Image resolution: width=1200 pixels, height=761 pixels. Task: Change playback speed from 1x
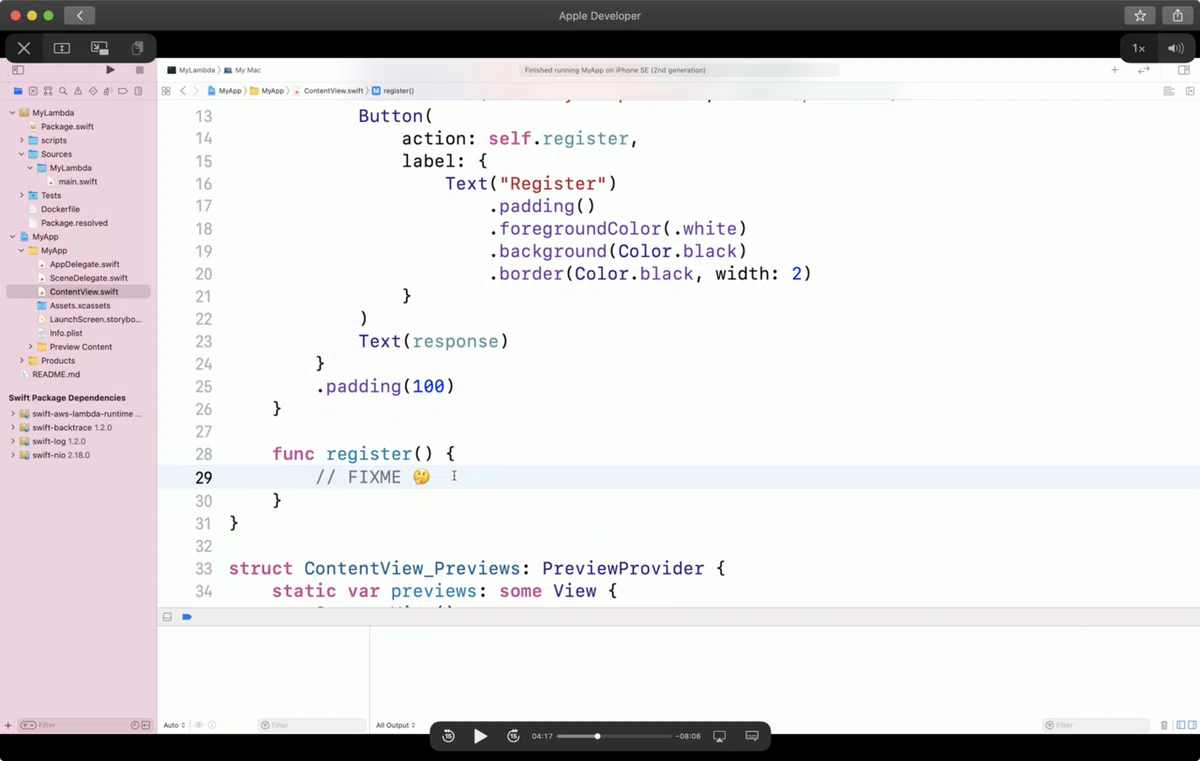tap(1138, 48)
